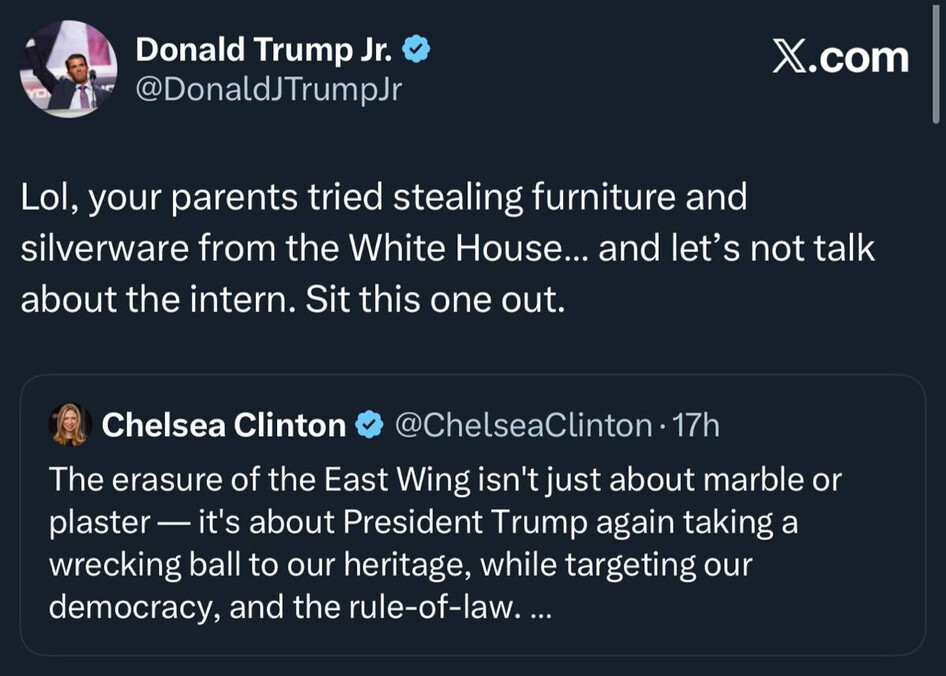This screenshot has height=676, width=946.
Task: Open Chelsea Clinton's profile name in the quote
Action: coord(224,426)
